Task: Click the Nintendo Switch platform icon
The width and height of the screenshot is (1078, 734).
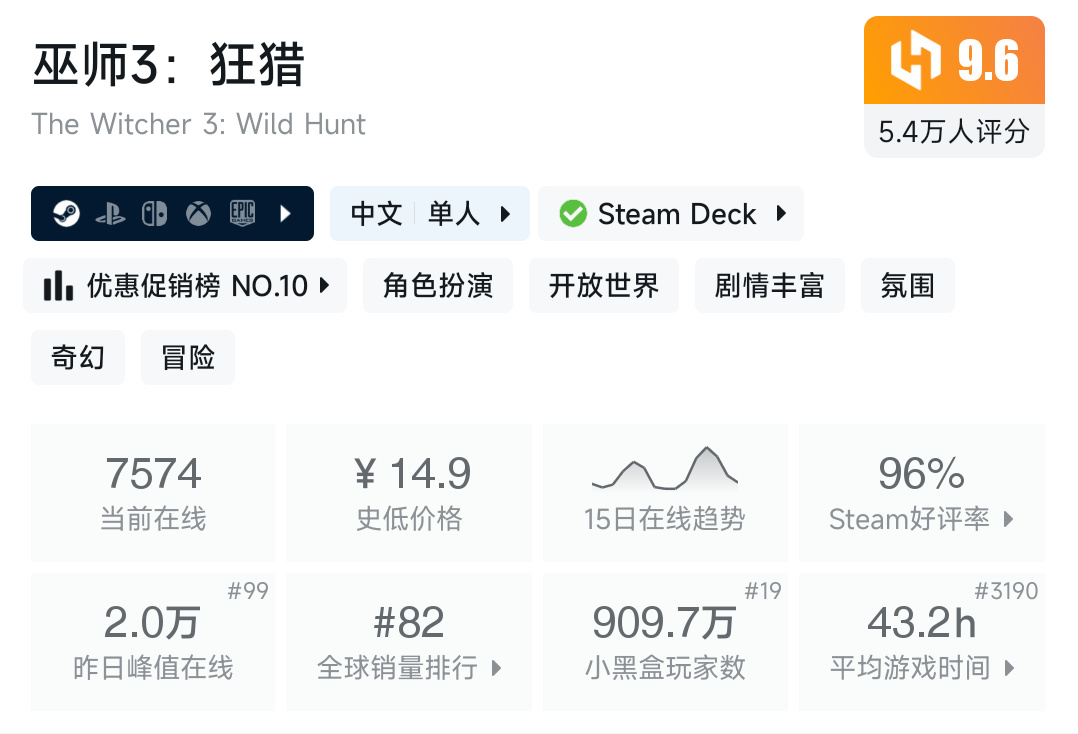Action: coord(154,213)
